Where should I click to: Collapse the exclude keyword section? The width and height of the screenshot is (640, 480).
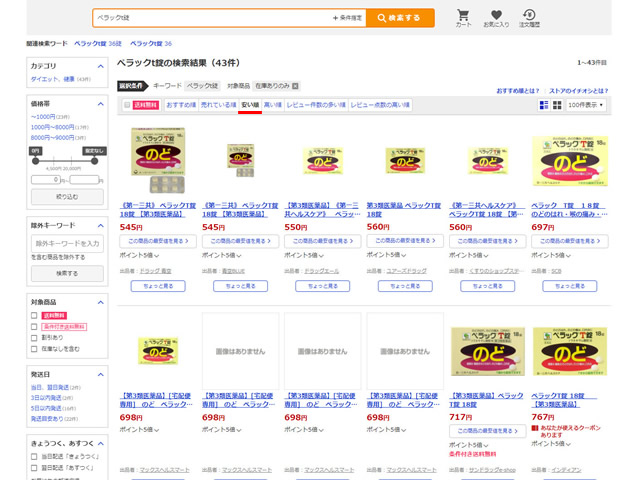(100, 226)
